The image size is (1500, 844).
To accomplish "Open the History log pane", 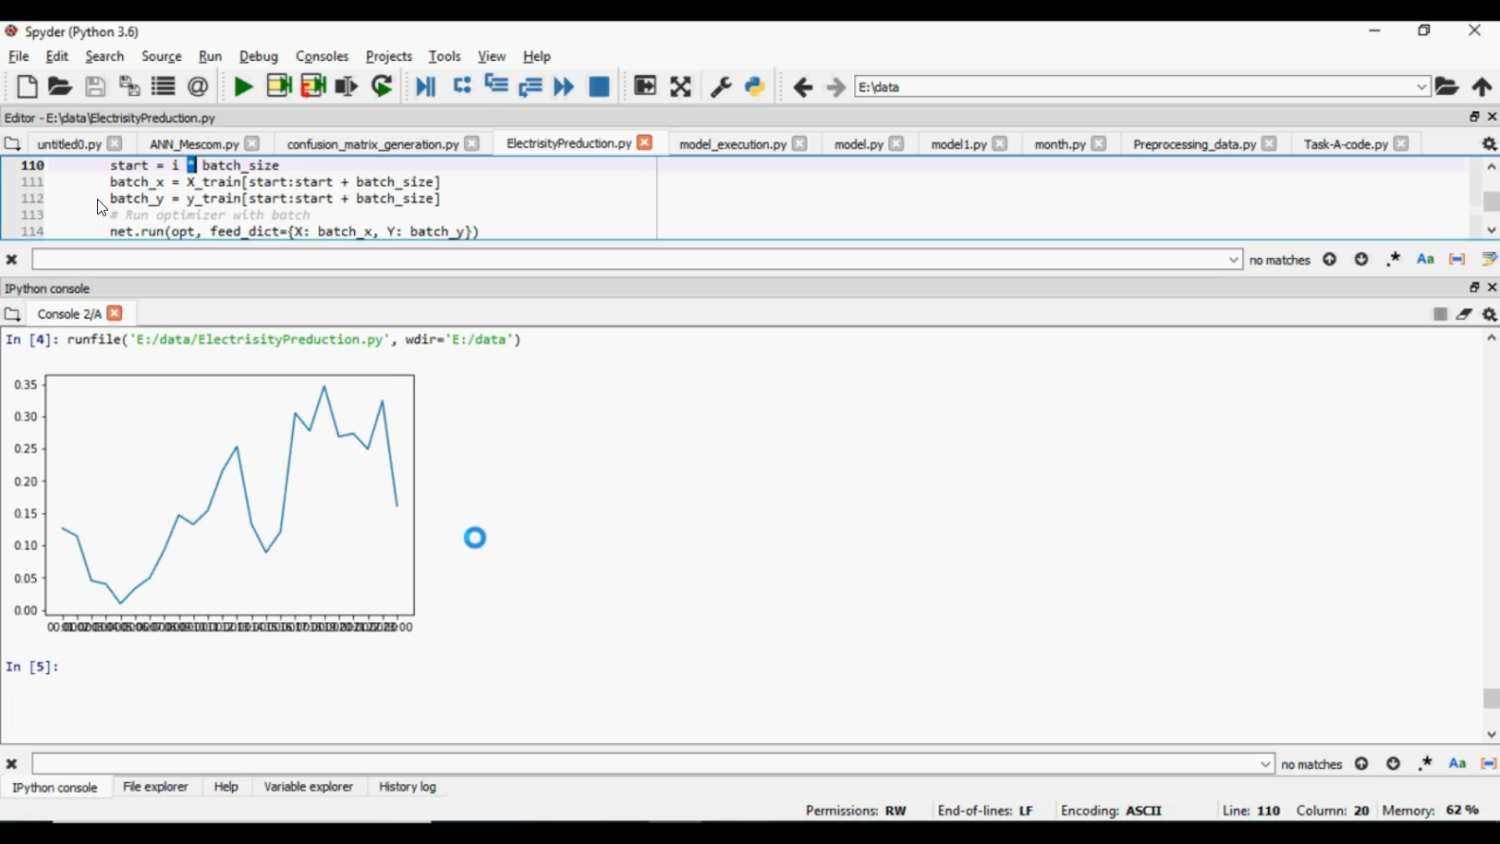I will [407, 787].
